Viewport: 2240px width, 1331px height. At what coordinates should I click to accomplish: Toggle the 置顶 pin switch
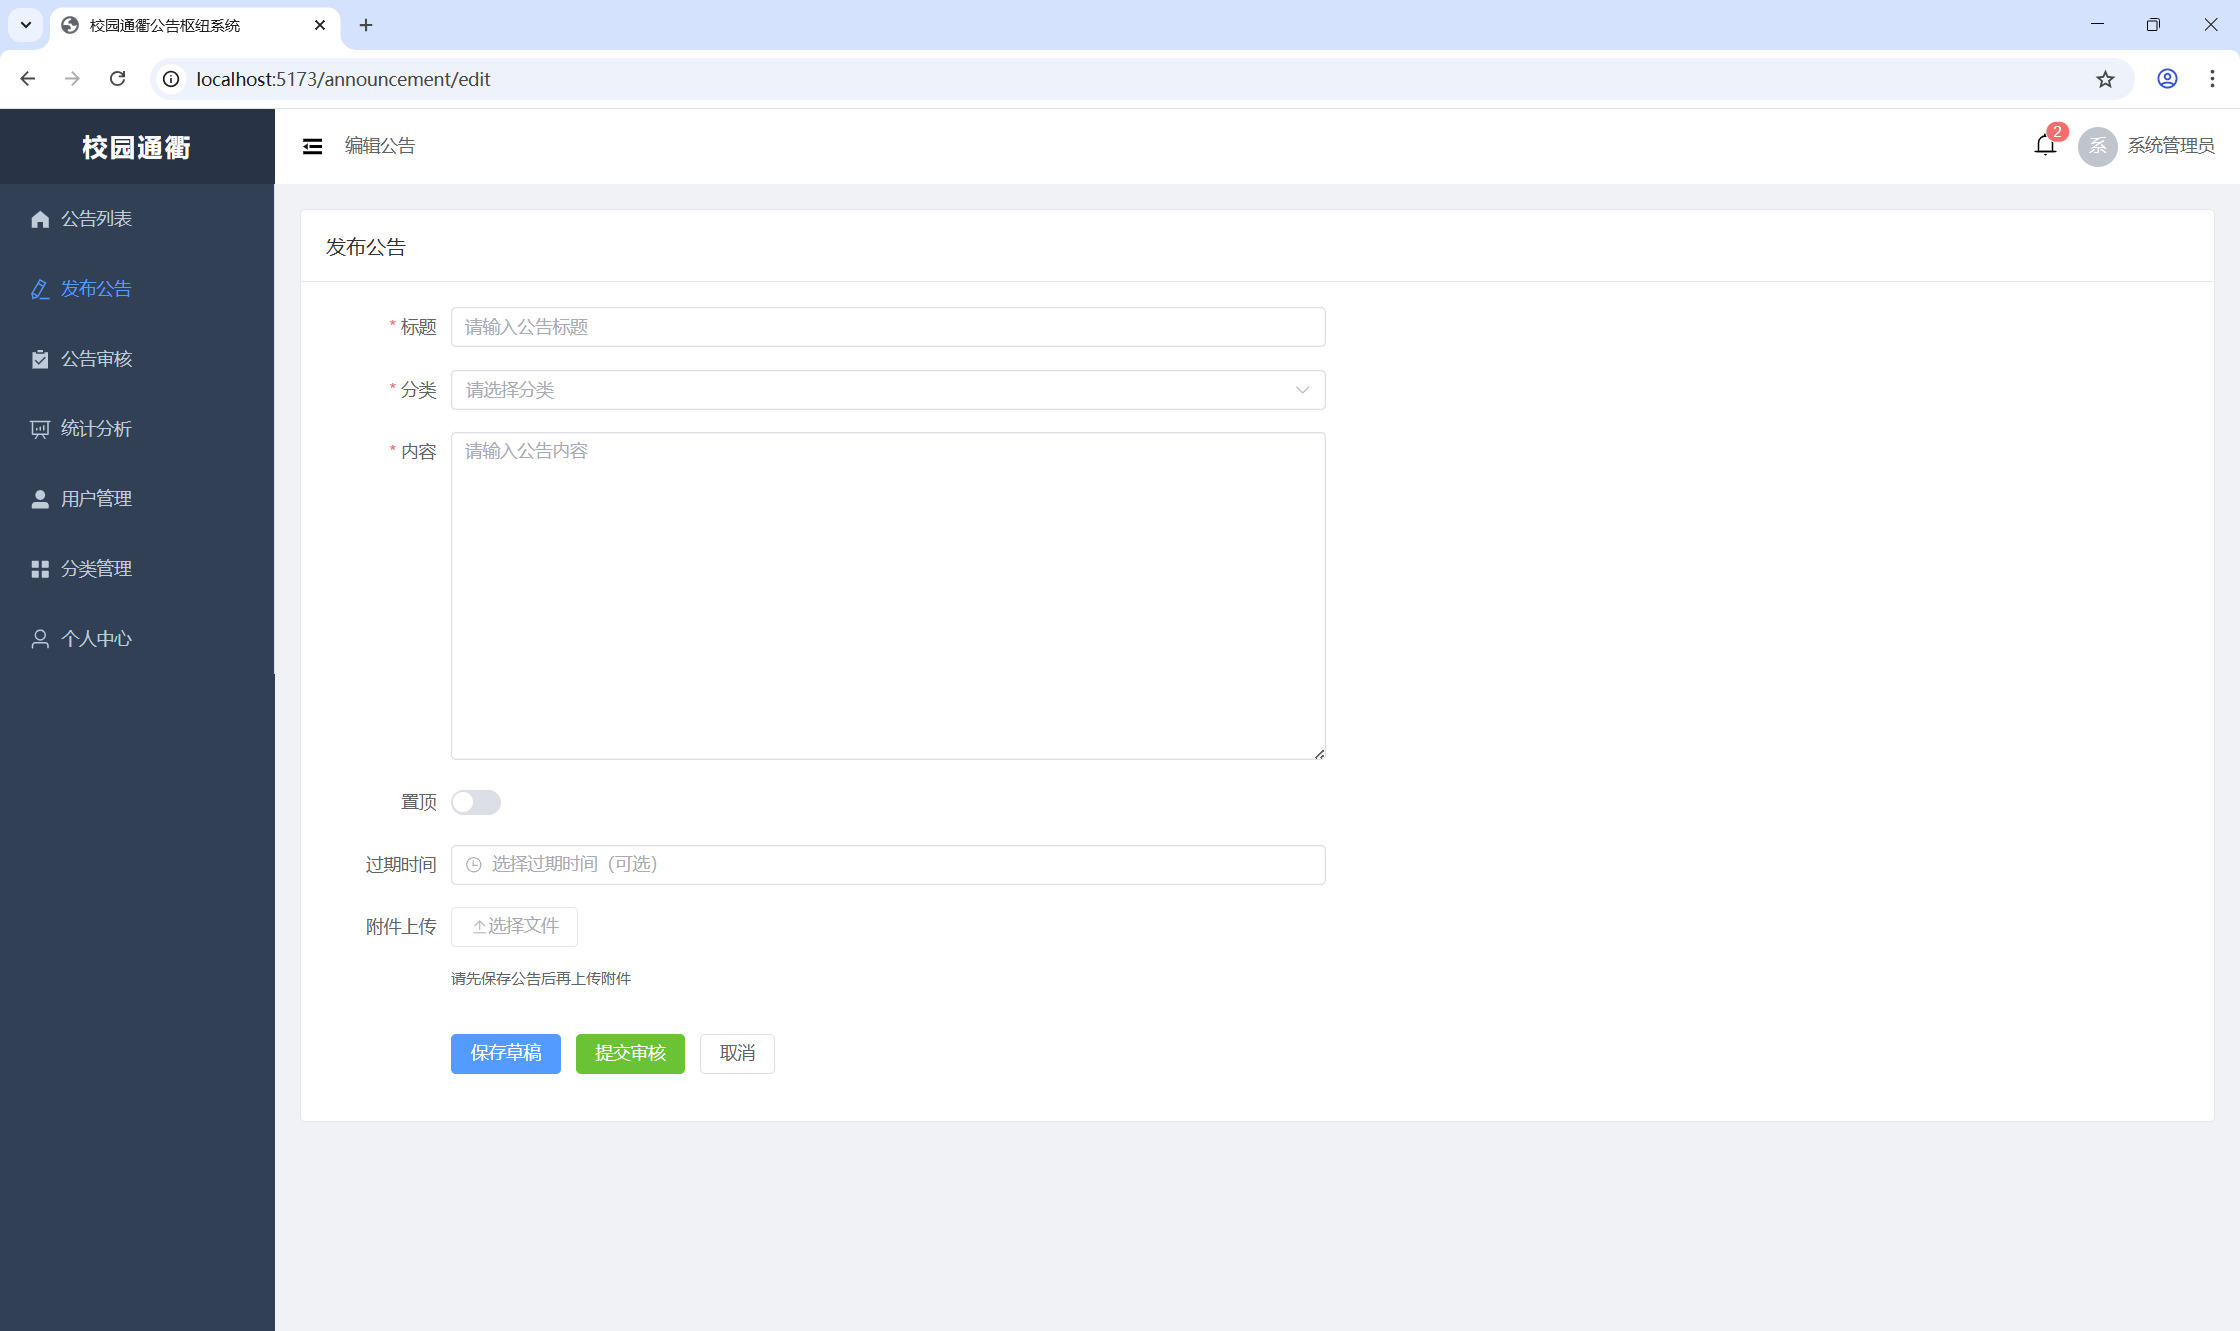(x=476, y=802)
